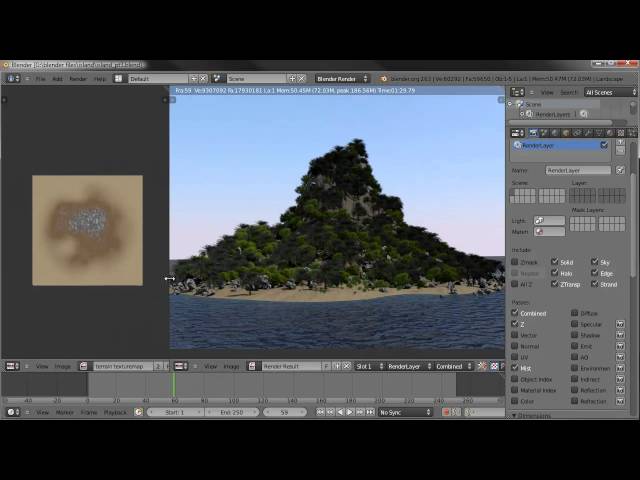Expand the No Sync playback dropdown

point(405,412)
